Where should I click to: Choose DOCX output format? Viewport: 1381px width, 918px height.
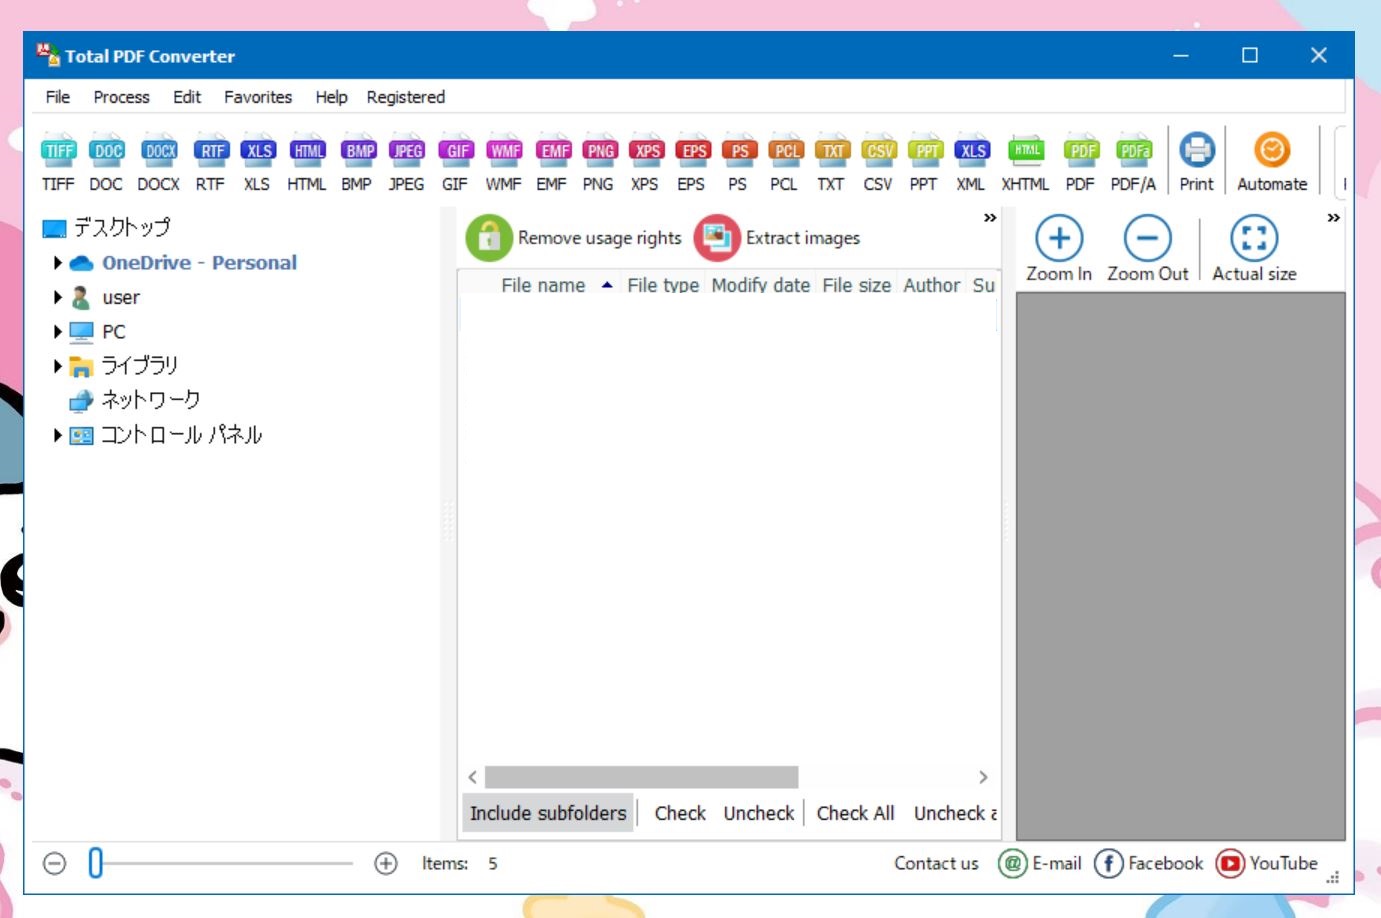coord(158,162)
